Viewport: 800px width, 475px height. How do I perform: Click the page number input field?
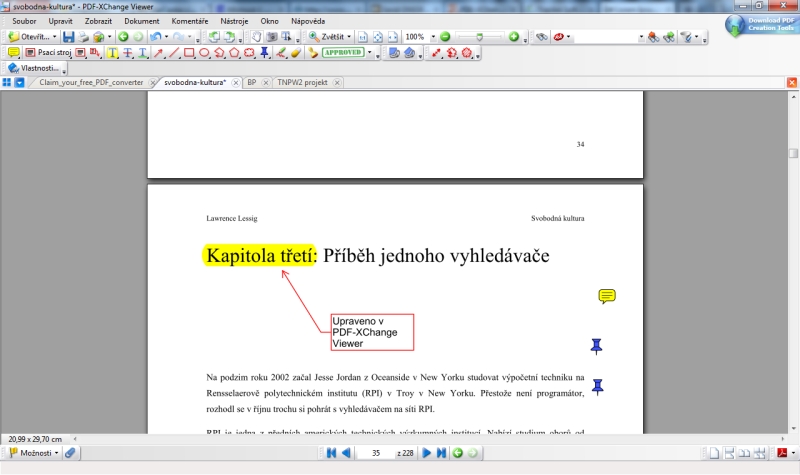pos(376,453)
